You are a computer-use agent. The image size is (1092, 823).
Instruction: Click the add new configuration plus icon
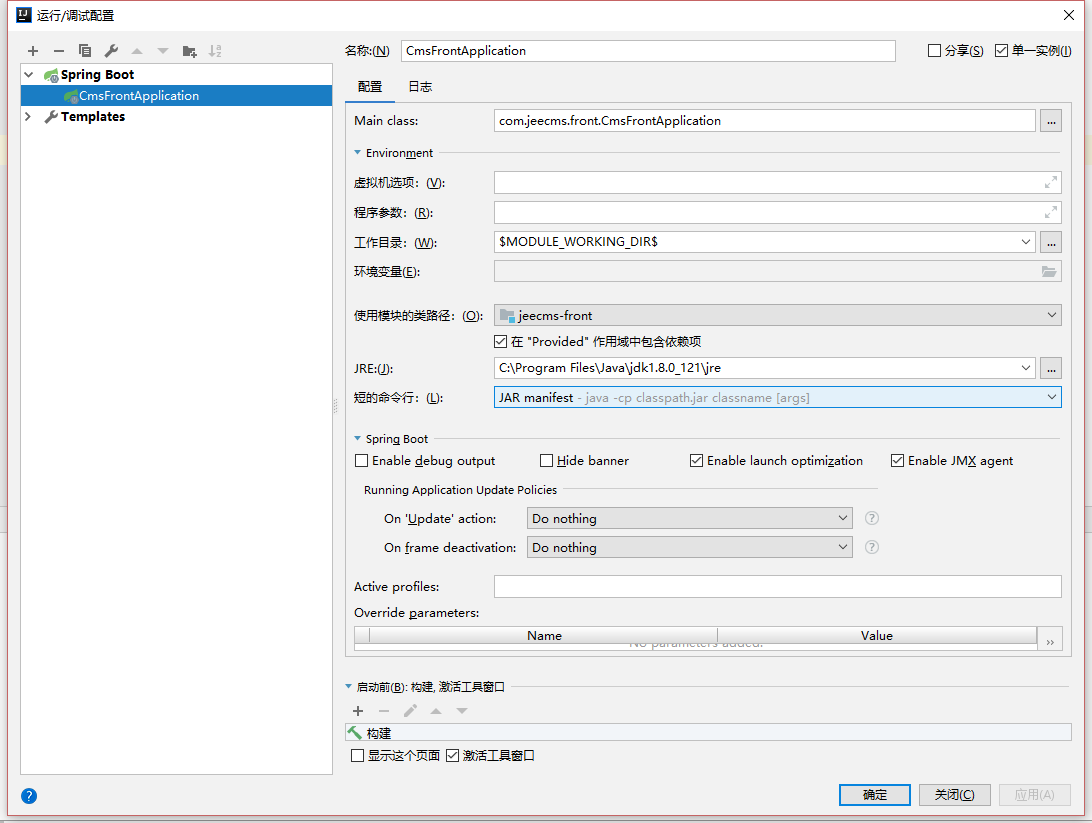point(33,51)
